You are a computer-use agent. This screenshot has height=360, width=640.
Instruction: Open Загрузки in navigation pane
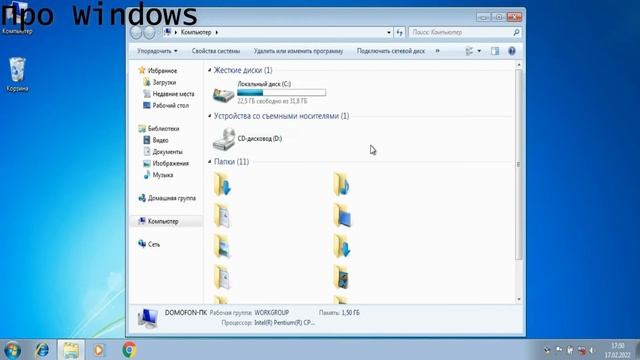tap(160, 82)
